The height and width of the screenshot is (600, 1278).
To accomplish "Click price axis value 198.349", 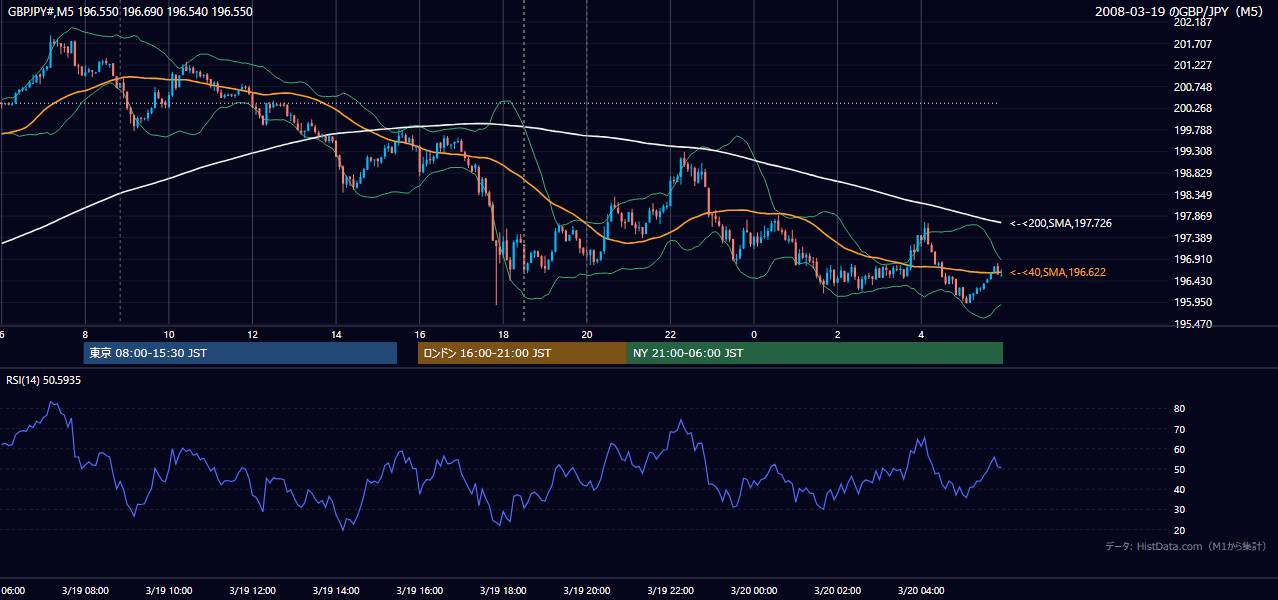I will pos(1192,195).
